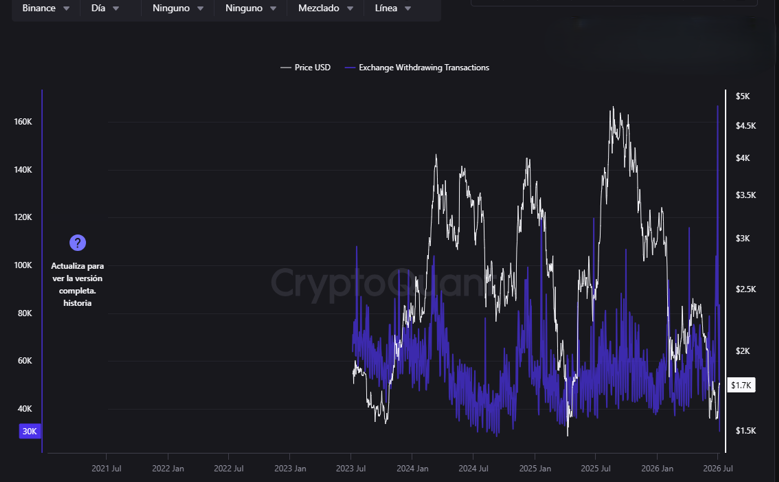The image size is (779, 482).
Task: Open the Binance exchange dropdown
Action: pyautogui.click(x=46, y=8)
